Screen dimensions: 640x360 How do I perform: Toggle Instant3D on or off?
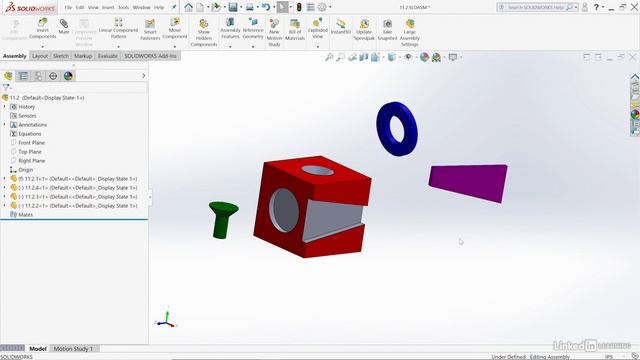coord(341,27)
